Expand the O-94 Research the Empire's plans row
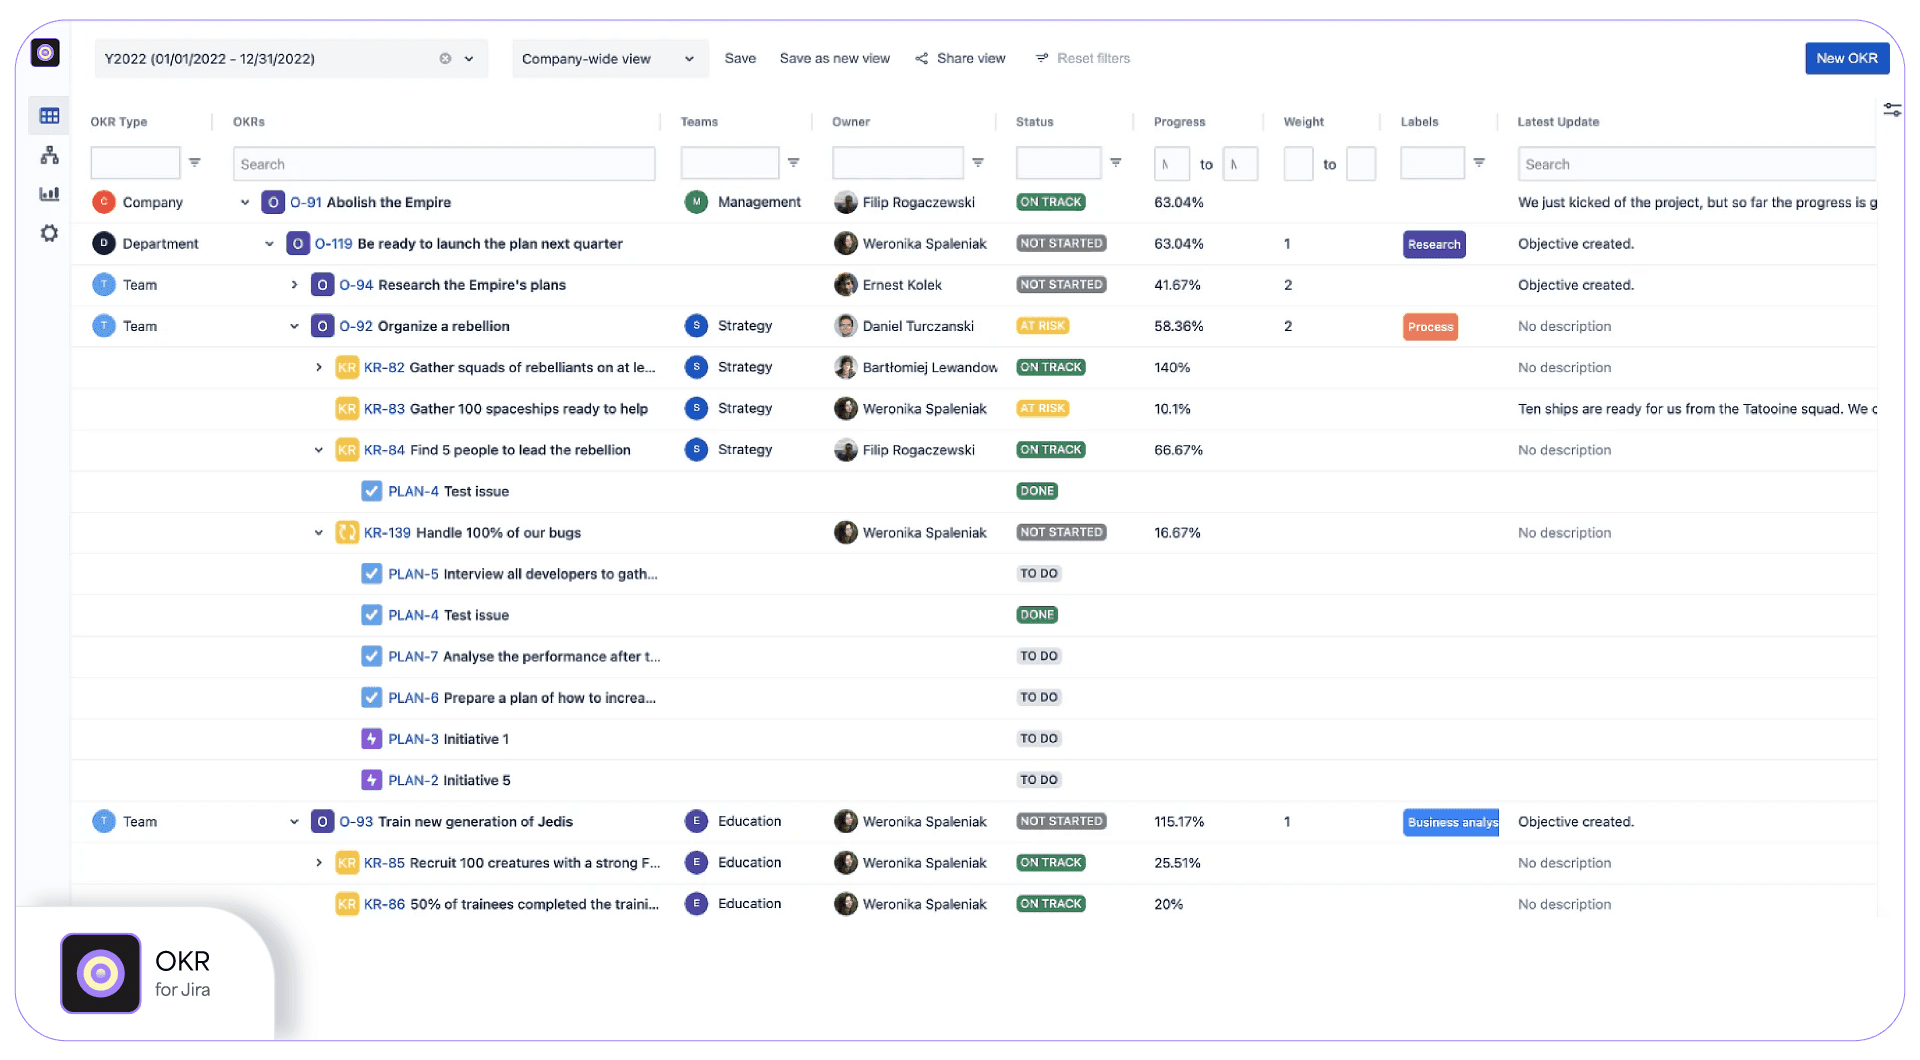This screenshot has width=1920, height=1060. 294,285
